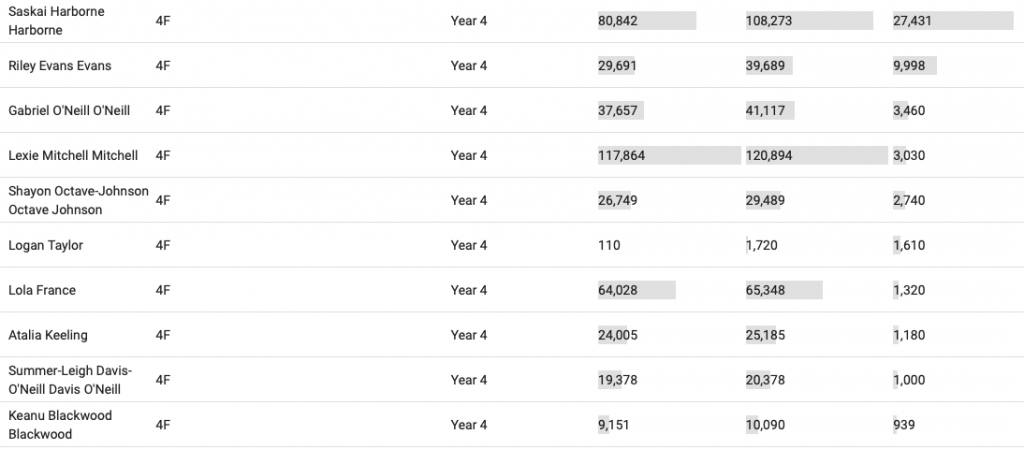Click 4F class in Atalia Keeling row

163,335
